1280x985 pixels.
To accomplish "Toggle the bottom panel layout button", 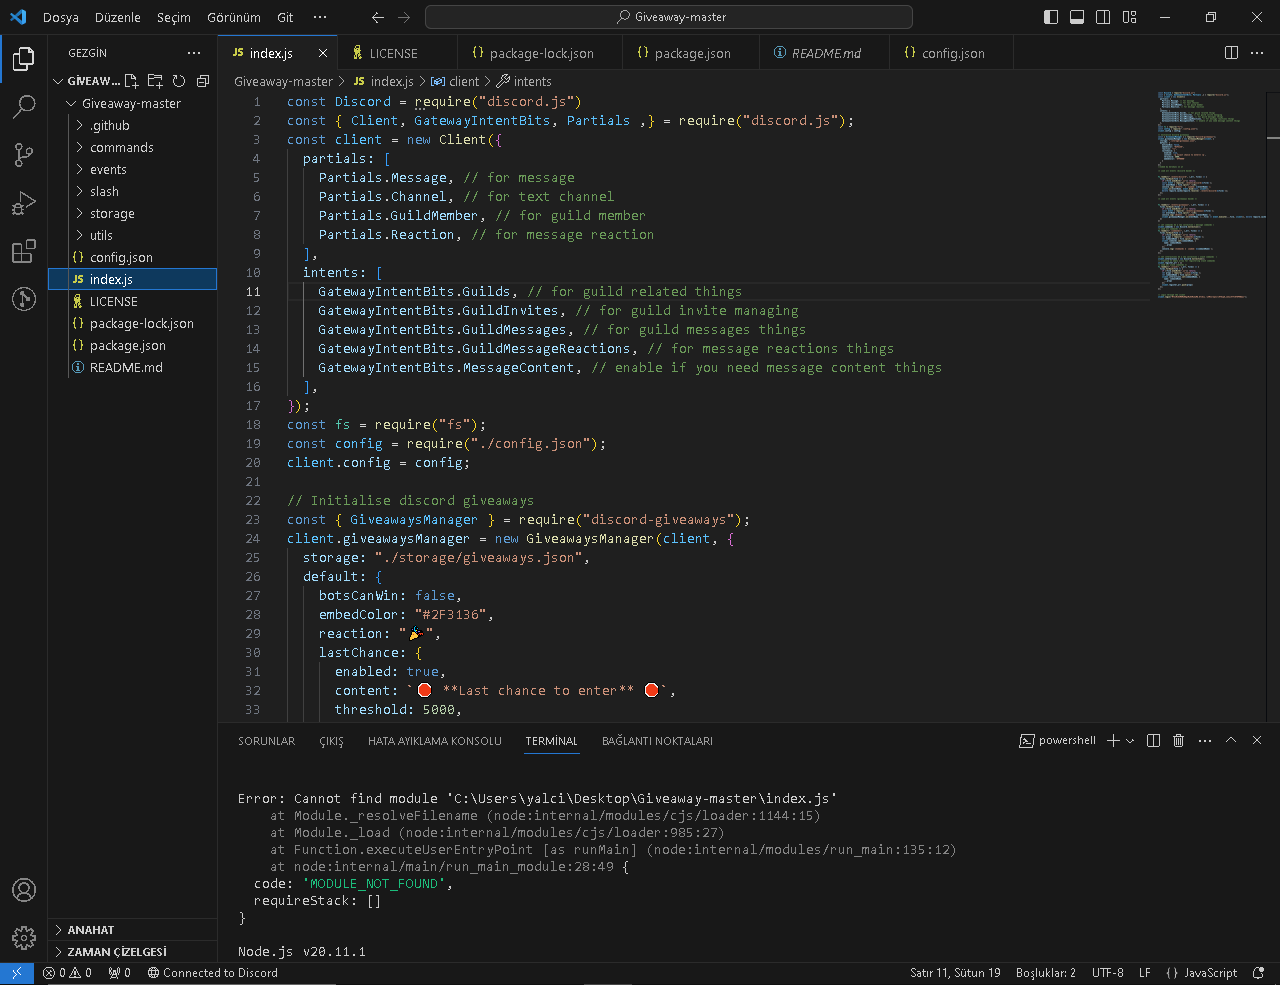I will click(x=1077, y=17).
